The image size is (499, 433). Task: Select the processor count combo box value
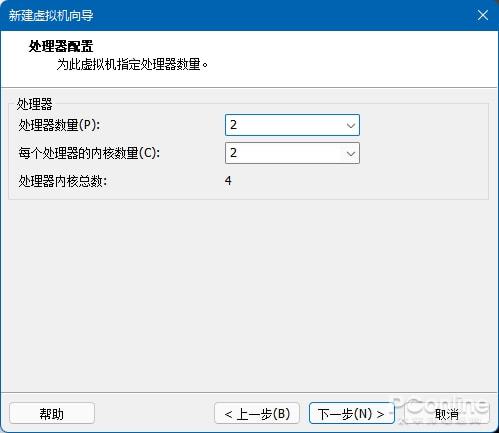pyautogui.click(x=292, y=125)
